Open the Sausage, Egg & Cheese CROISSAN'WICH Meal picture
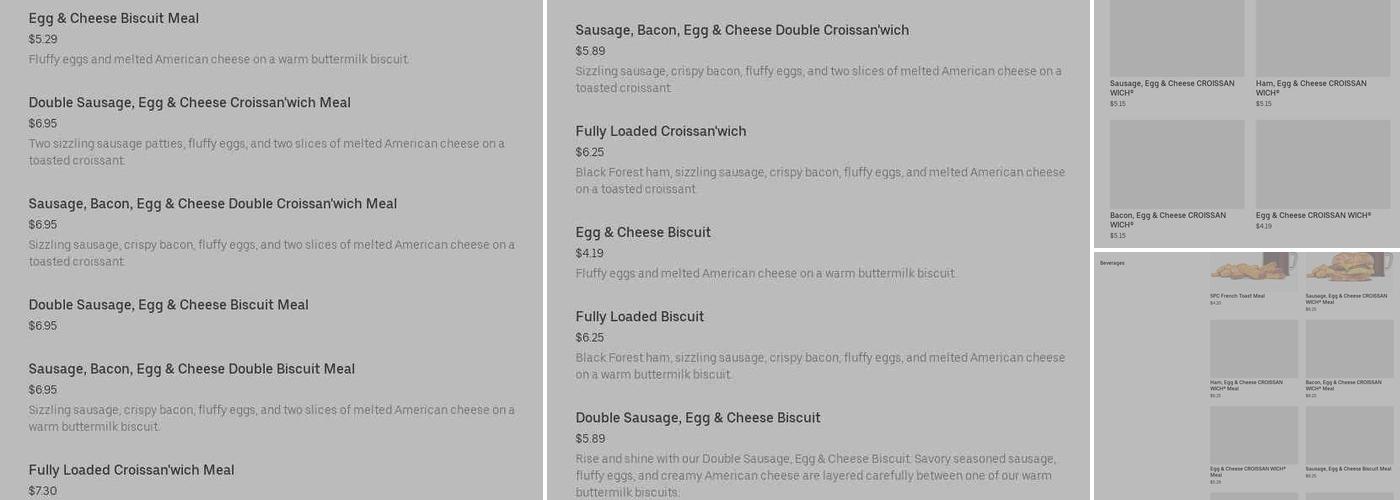The height and width of the screenshot is (500, 1400). coord(1349,269)
